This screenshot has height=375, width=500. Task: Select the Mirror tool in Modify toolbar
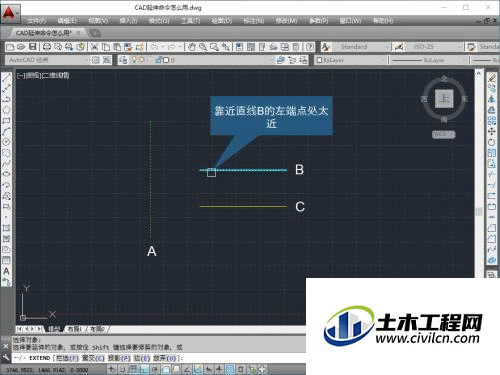[x=492, y=99]
